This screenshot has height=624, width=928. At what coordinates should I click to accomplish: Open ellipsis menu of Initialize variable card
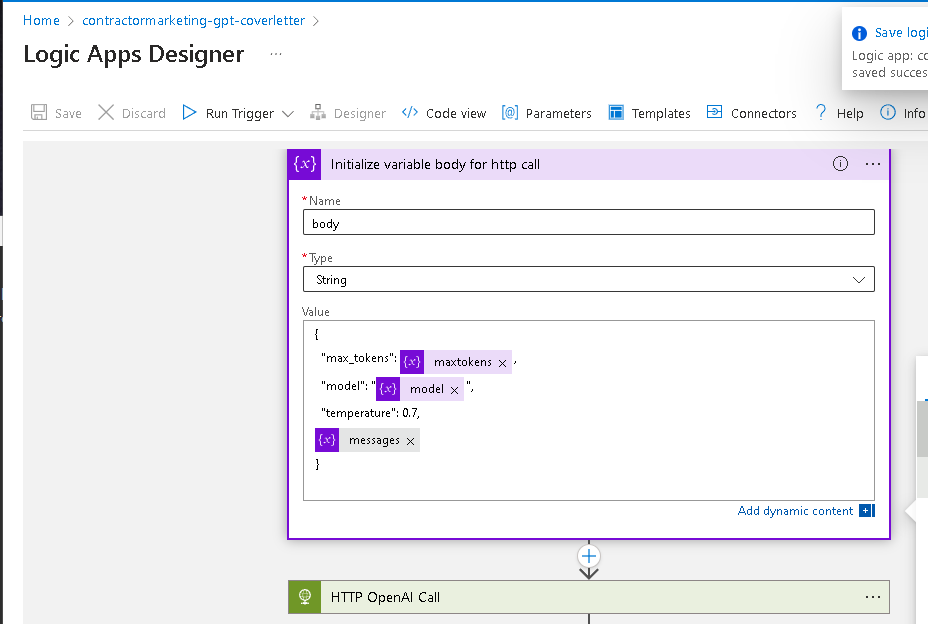tap(873, 164)
